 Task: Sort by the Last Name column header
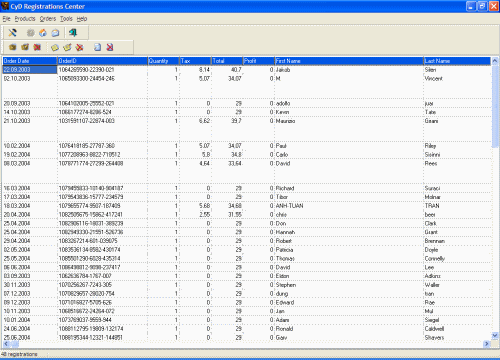click(x=457, y=61)
